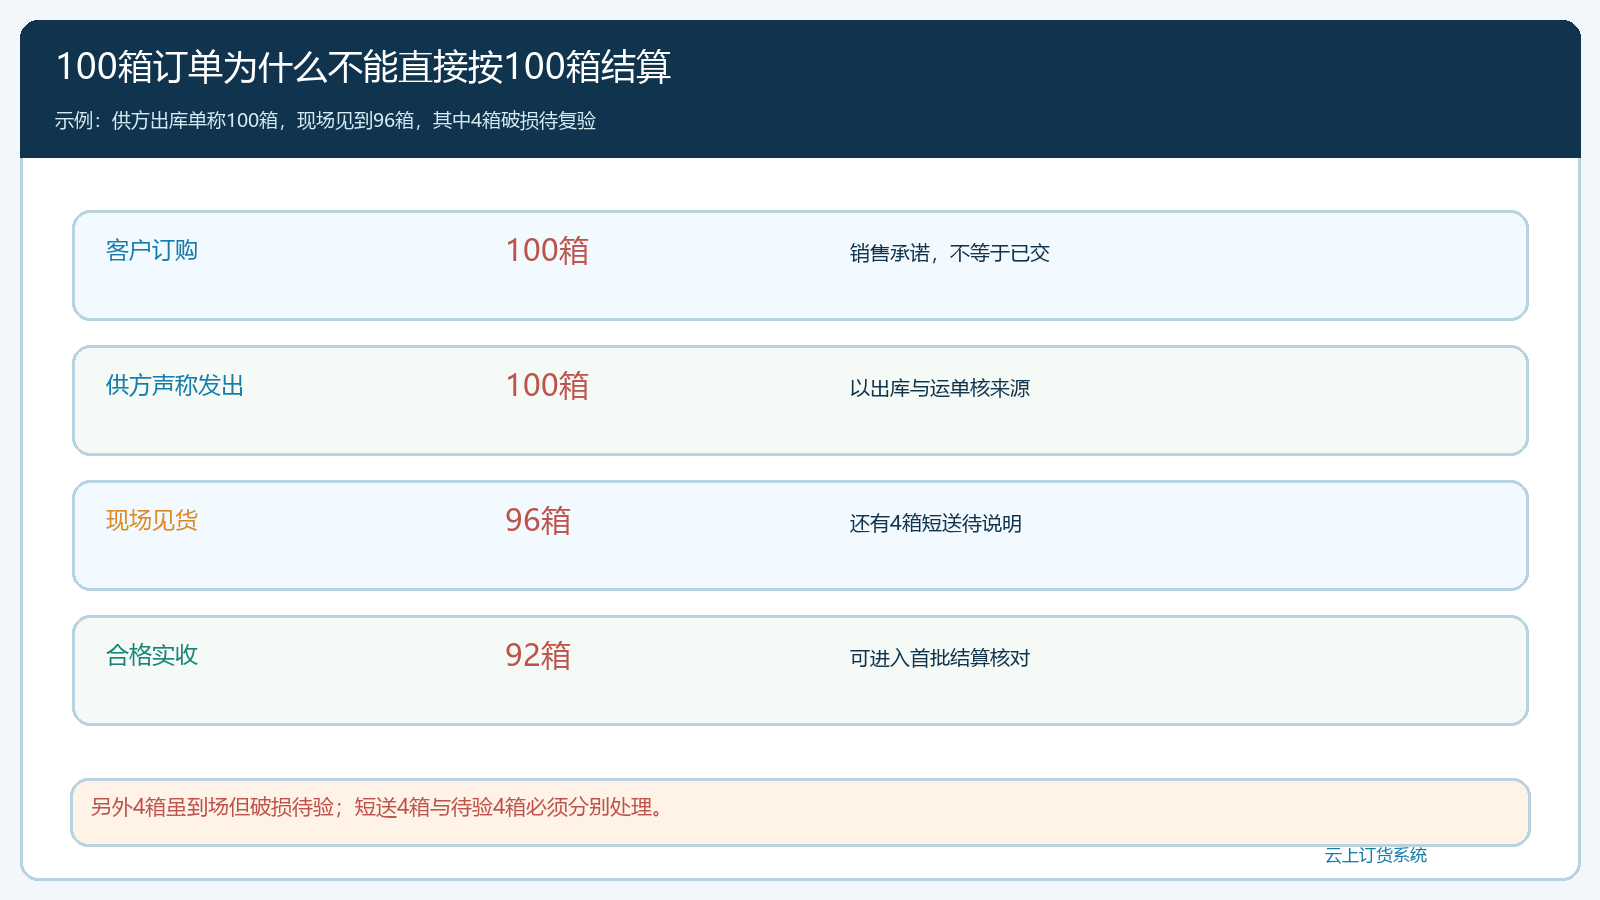Click the 云上订货系统 footer text
Screen dimensions: 1600x900
coord(1376,855)
